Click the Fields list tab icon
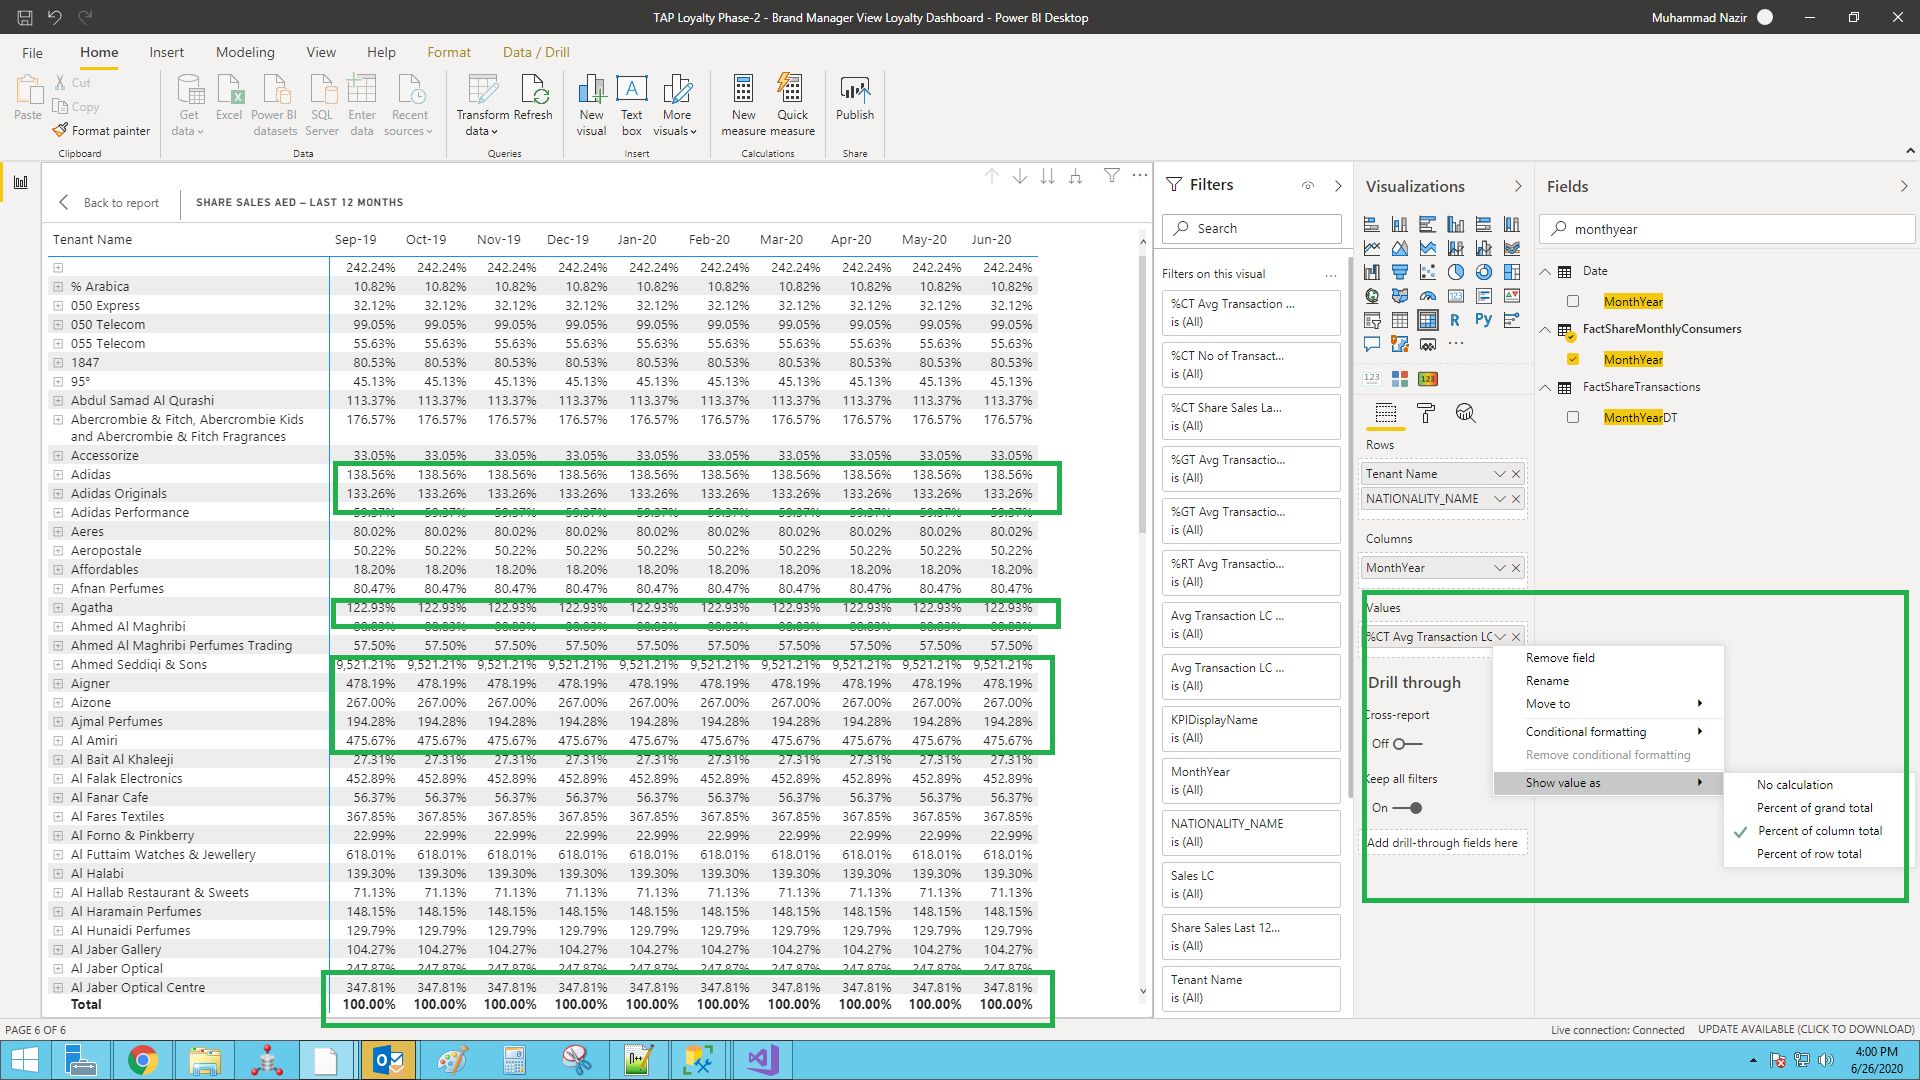This screenshot has width=1920, height=1080. 1385,413
